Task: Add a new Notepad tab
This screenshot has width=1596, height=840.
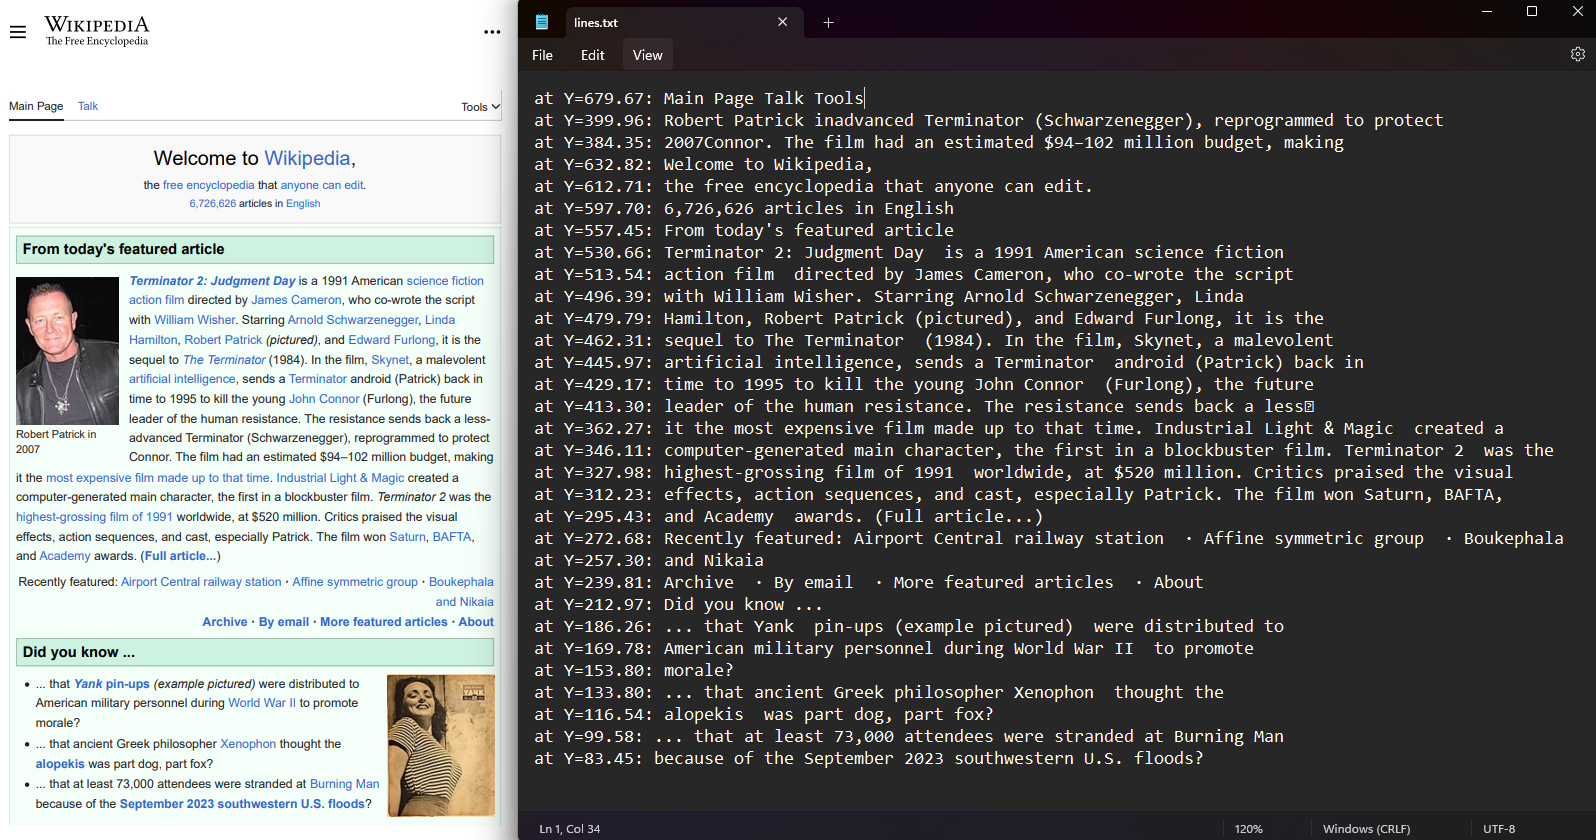Action: (828, 22)
